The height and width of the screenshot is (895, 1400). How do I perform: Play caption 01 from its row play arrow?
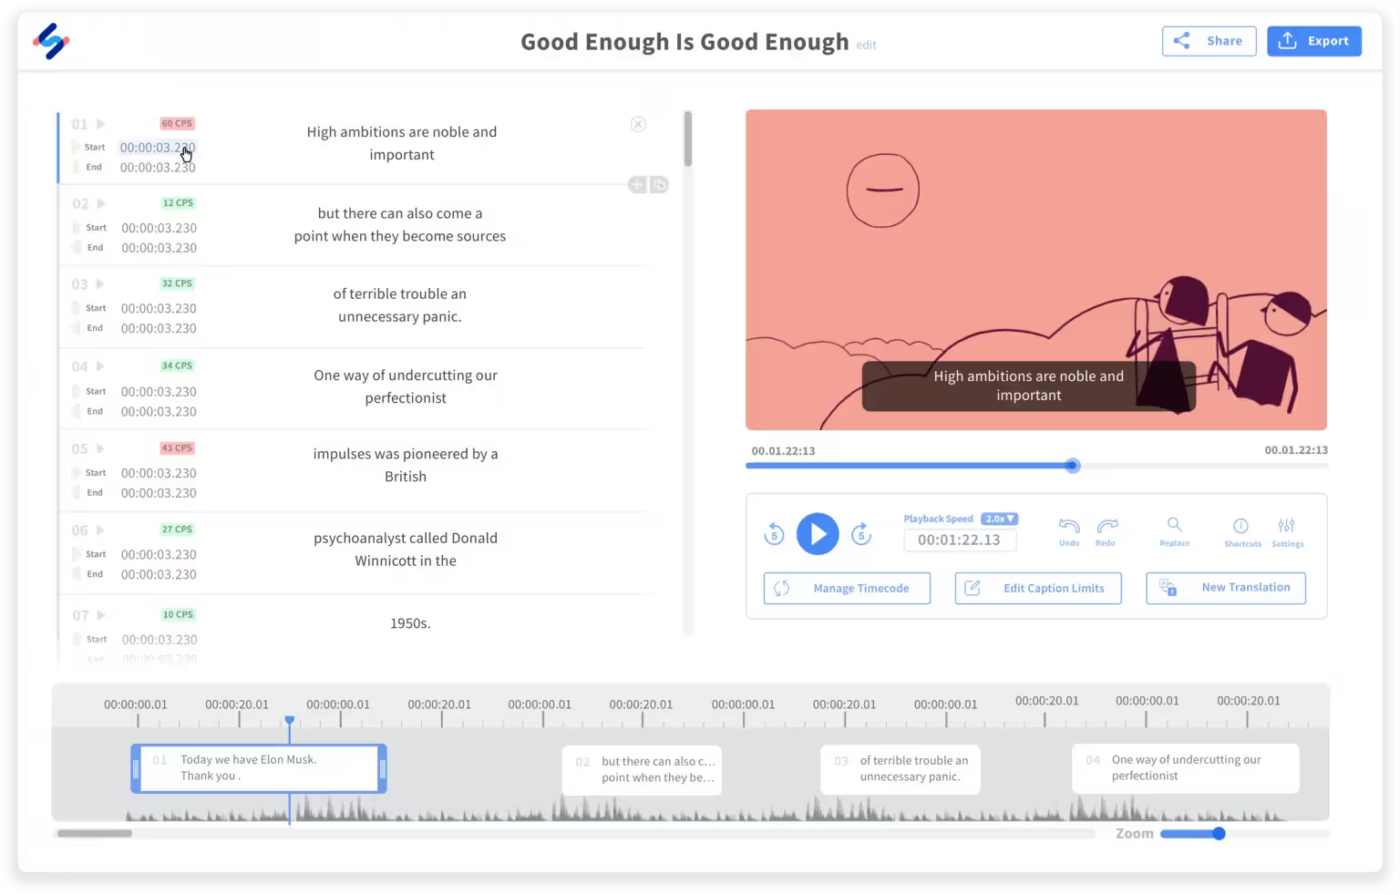click(x=100, y=124)
